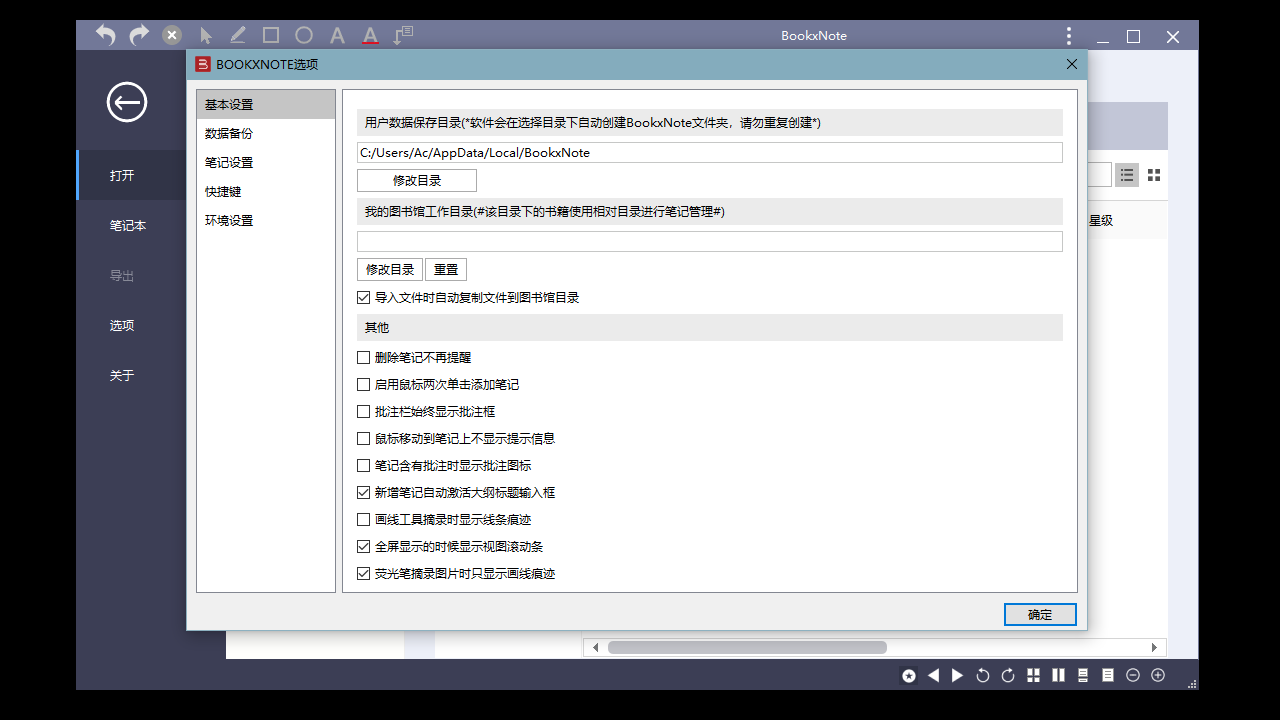1280x720 pixels.
Task: Click the 重置 reset button
Action: [x=446, y=269]
